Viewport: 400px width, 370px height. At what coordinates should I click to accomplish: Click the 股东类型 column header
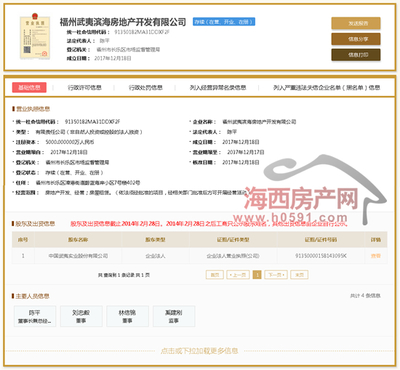(x=155, y=240)
